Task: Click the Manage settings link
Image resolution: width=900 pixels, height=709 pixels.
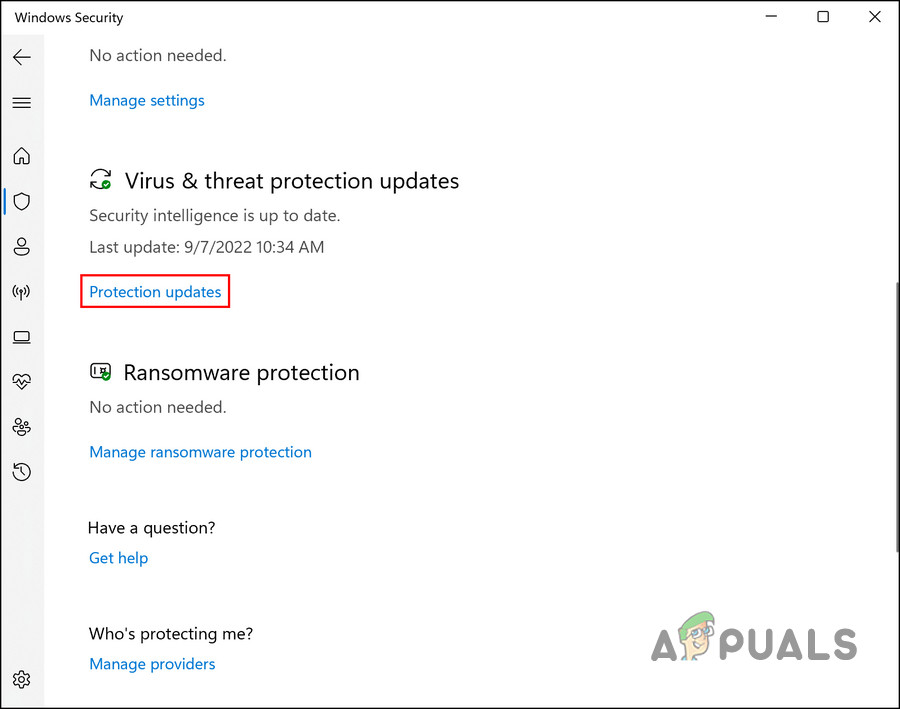Action: [147, 100]
